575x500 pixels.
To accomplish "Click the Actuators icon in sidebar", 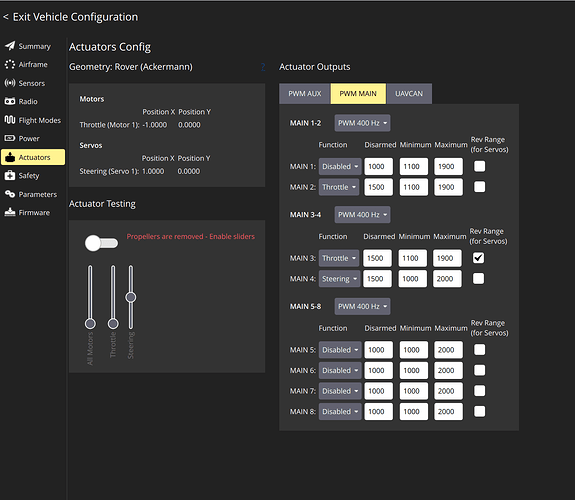I will point(10,157).
